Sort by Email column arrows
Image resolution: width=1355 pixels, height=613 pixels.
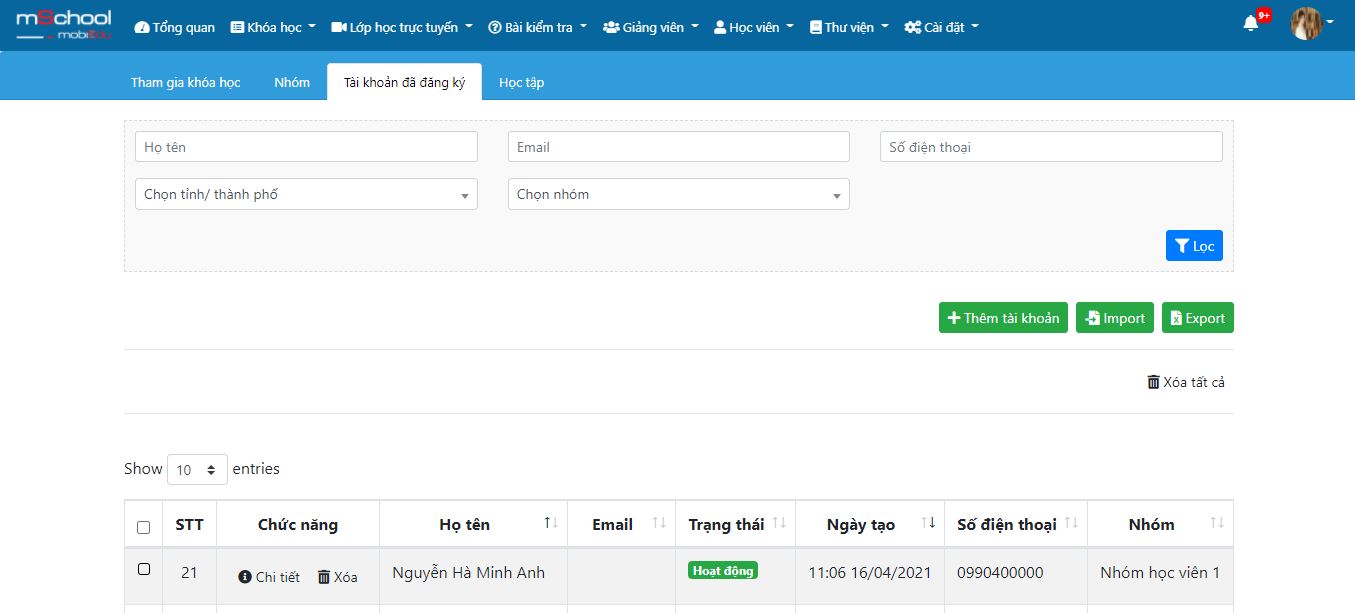click(659, 523)
